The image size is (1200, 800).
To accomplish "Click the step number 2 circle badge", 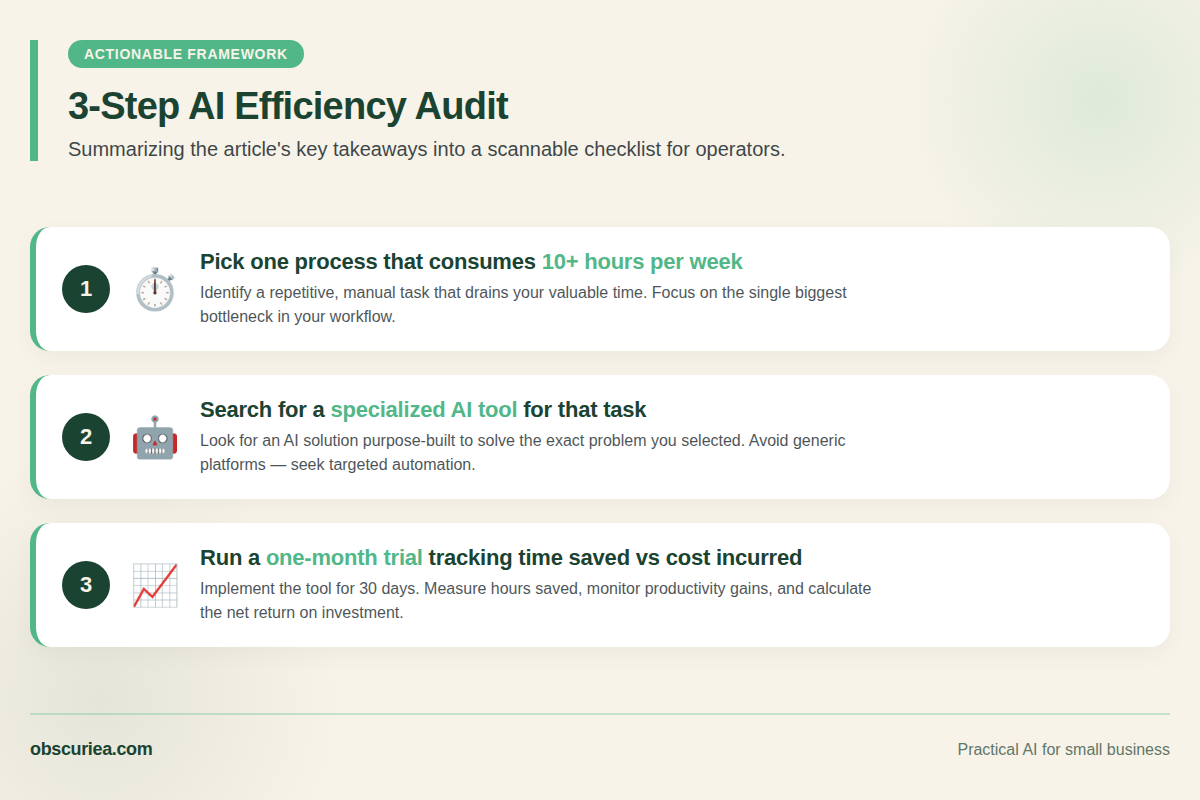I will coord(86,437).
